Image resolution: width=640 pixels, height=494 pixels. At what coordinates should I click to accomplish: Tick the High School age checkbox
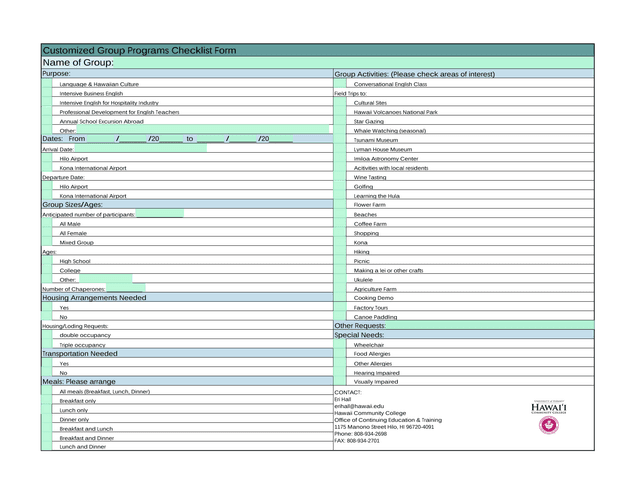(47, 260)
